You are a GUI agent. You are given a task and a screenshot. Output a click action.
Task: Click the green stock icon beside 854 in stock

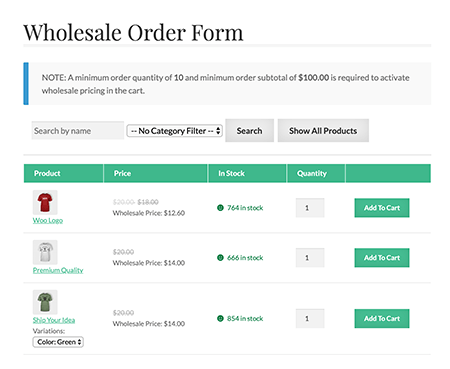tap(220, 318)
